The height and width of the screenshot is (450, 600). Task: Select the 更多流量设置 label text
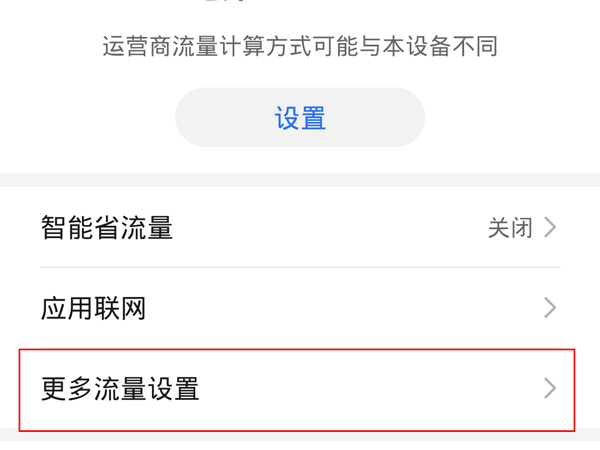(x=121, y=388)
